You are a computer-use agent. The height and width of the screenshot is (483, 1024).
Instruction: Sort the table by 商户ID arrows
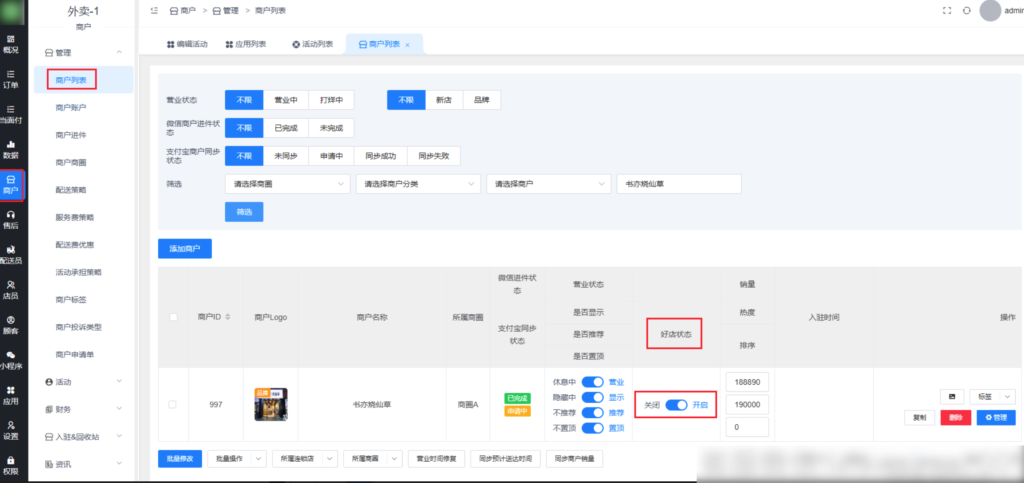coord(227,317)
